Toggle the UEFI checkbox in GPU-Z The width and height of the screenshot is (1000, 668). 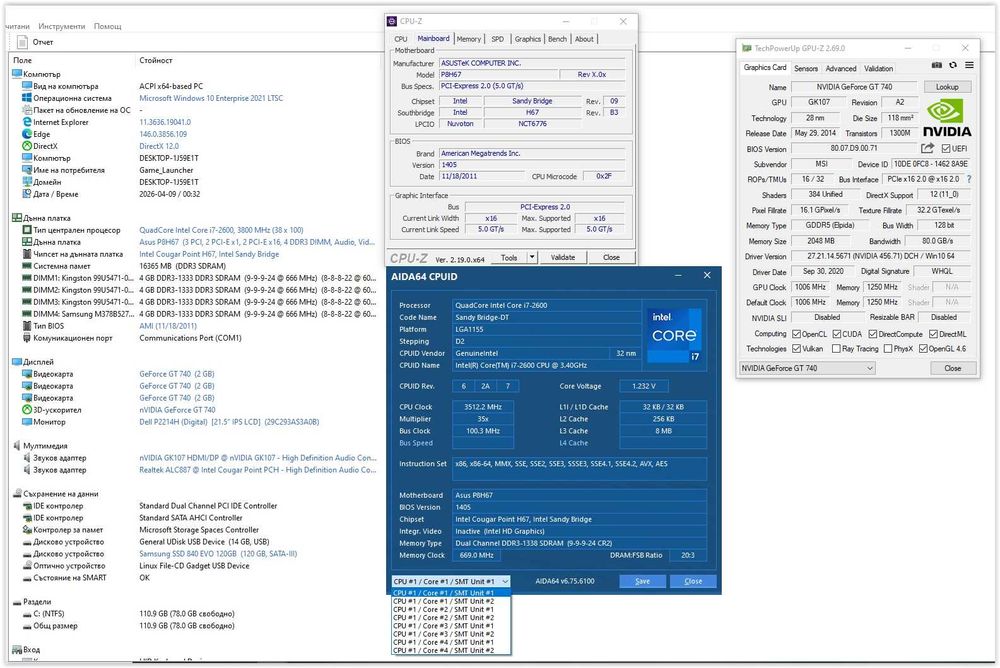tap(946, 149)
